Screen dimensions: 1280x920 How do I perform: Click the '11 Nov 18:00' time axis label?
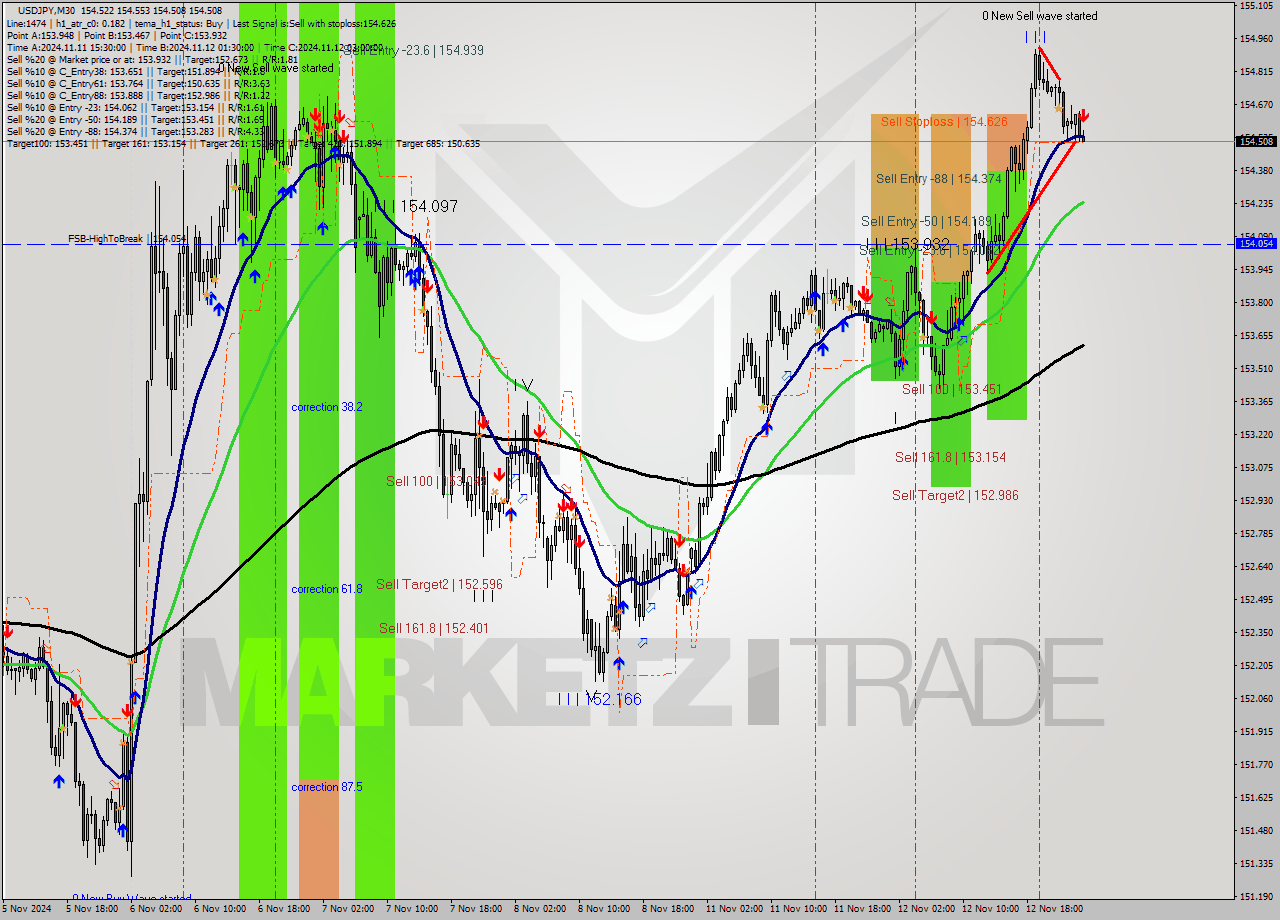pyautogui.click(x=863, y=909)
